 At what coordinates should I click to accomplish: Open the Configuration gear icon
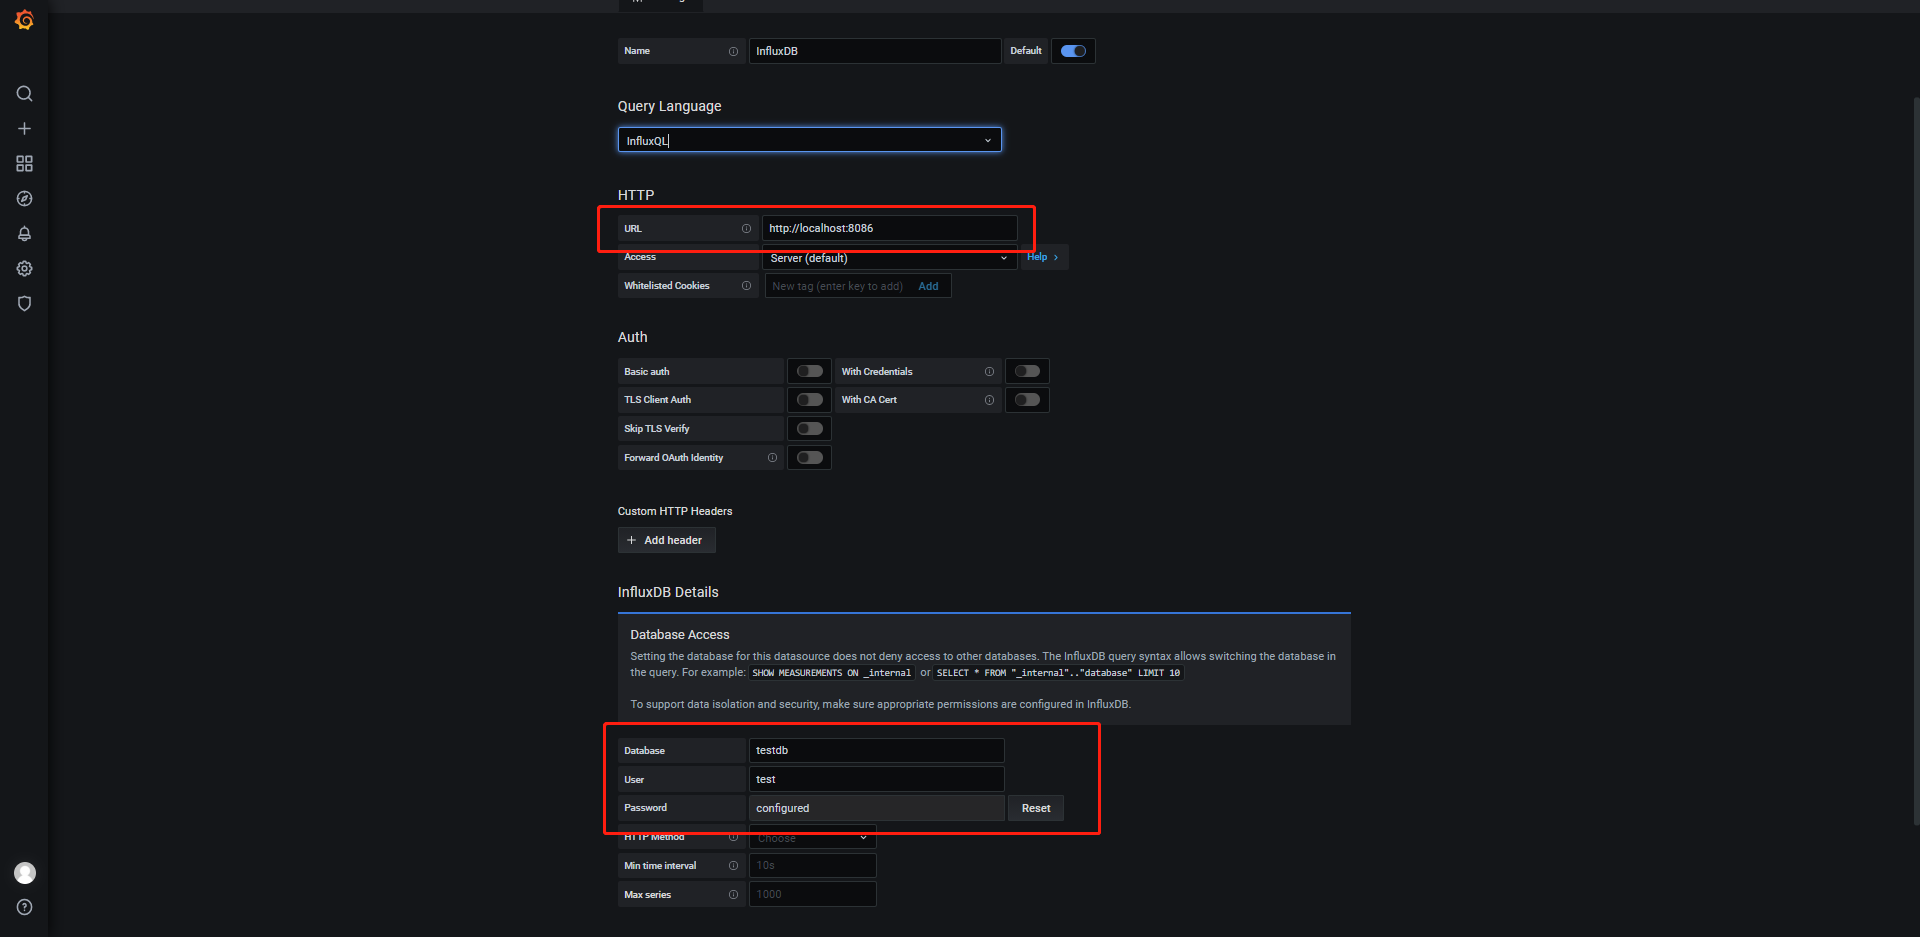pos(24,269)
